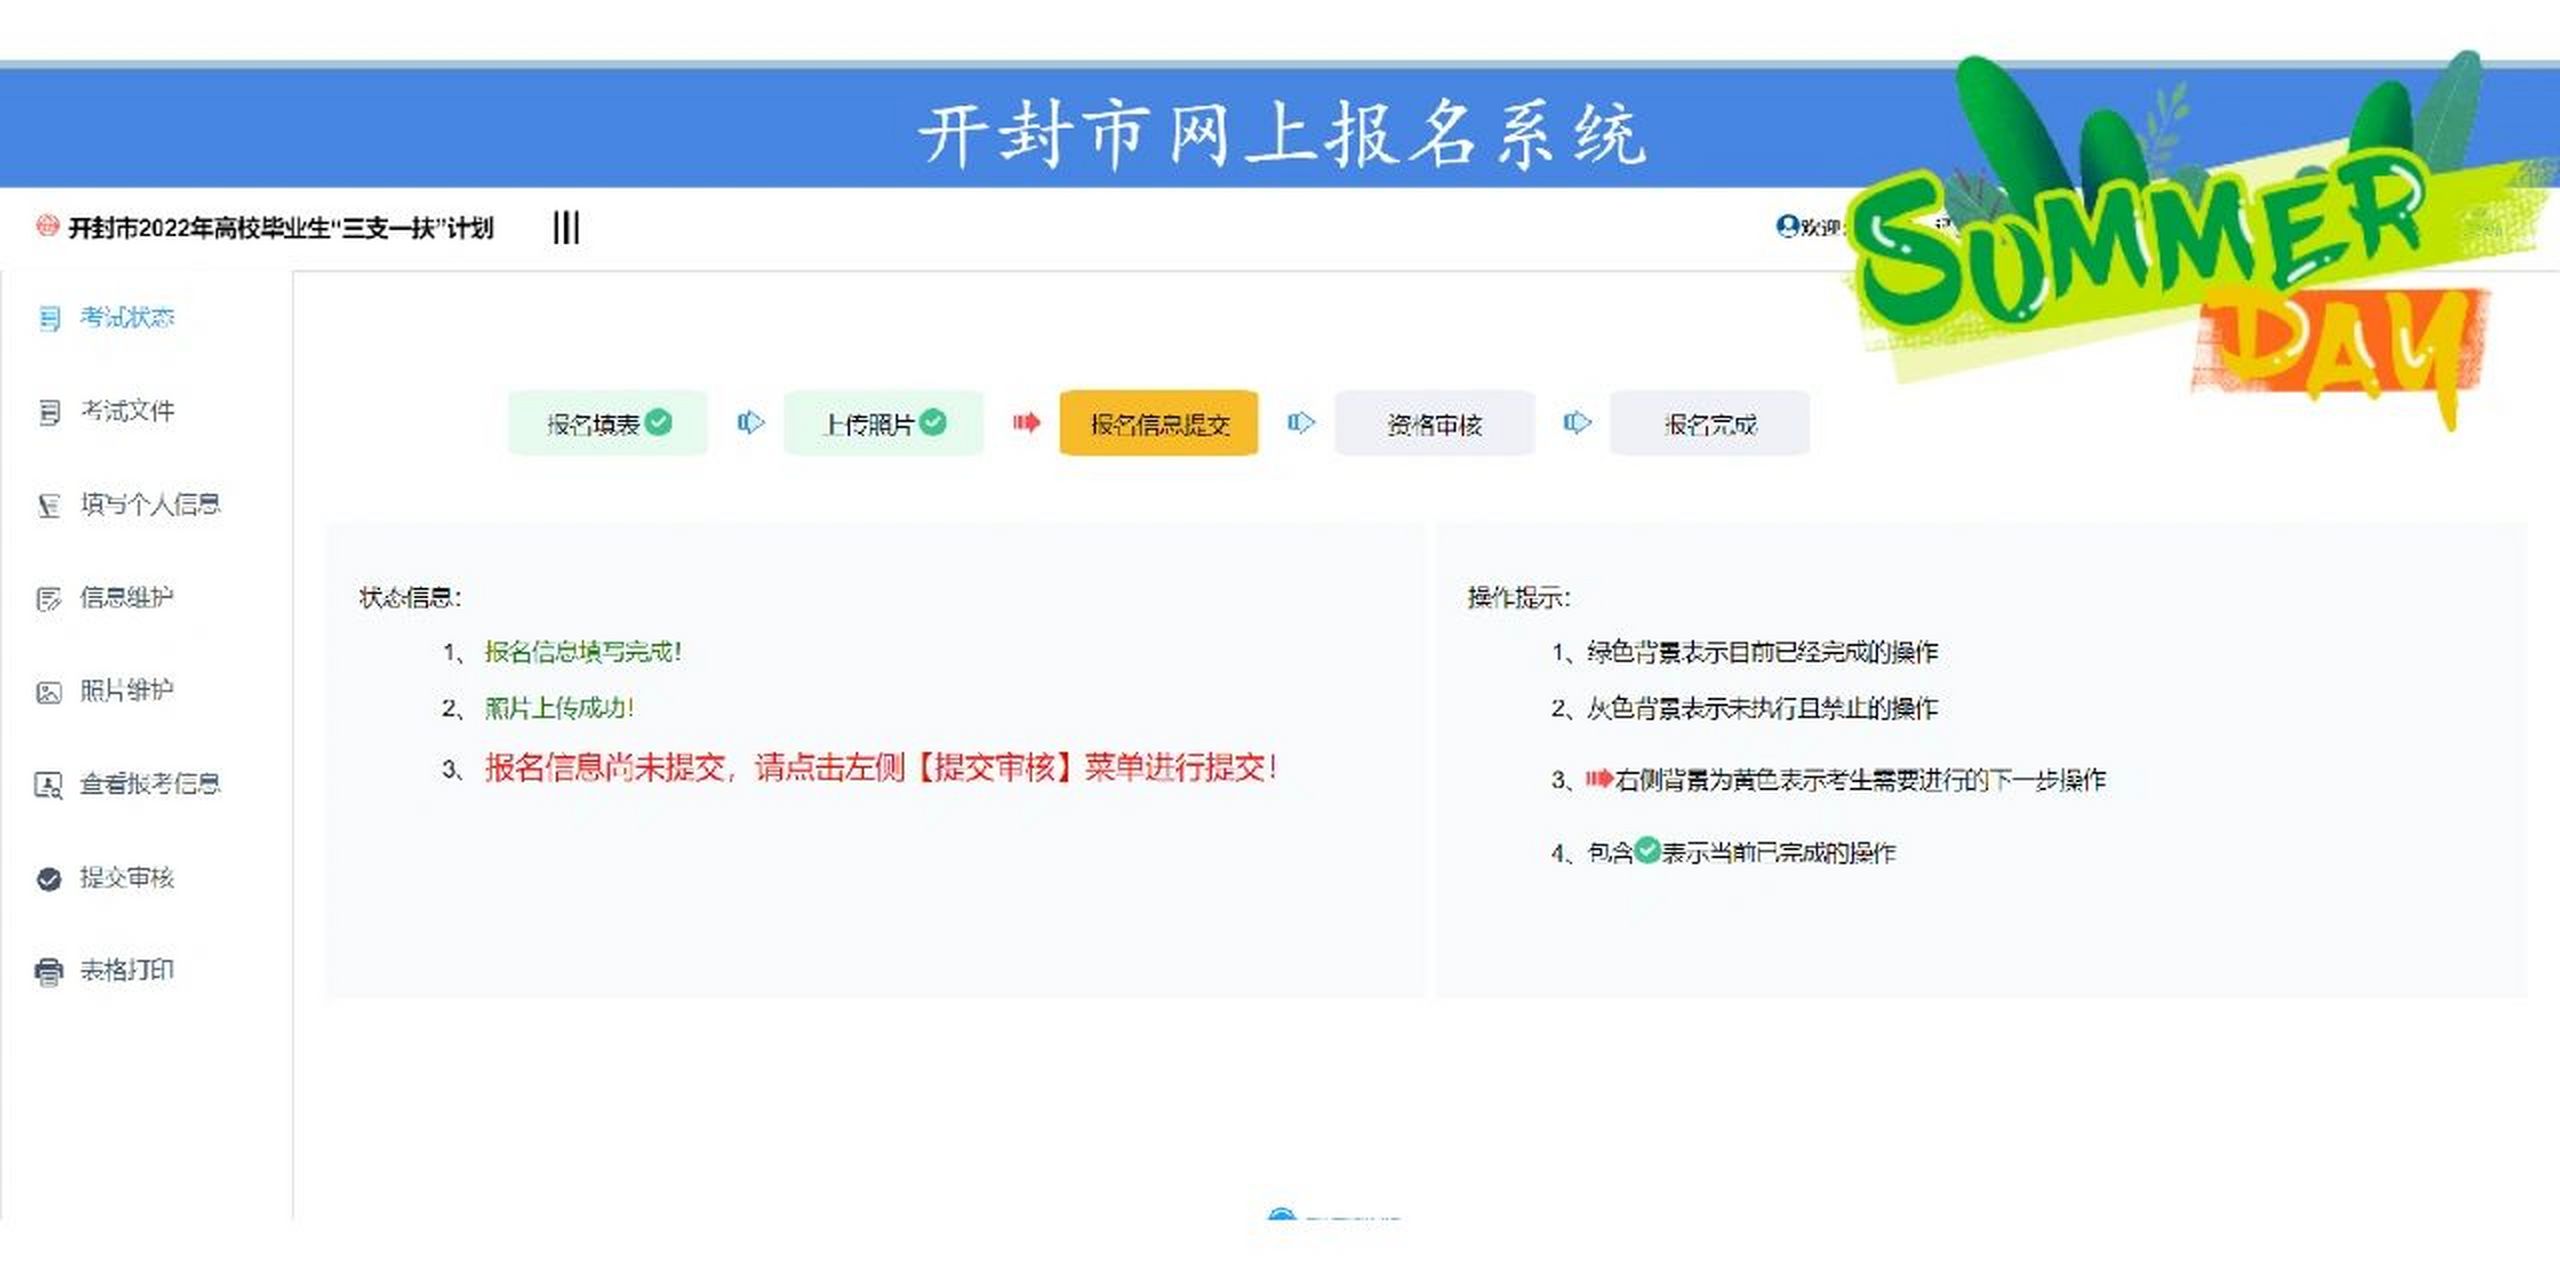Click the 操作提示: heading
The height and width of the screenshot is (1280, 2560).
(x=1519, y=598)
